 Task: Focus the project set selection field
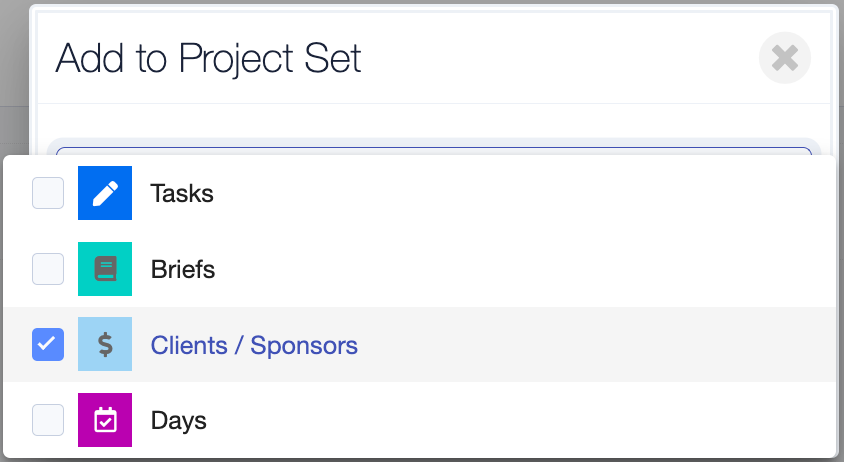coord(434,151)
